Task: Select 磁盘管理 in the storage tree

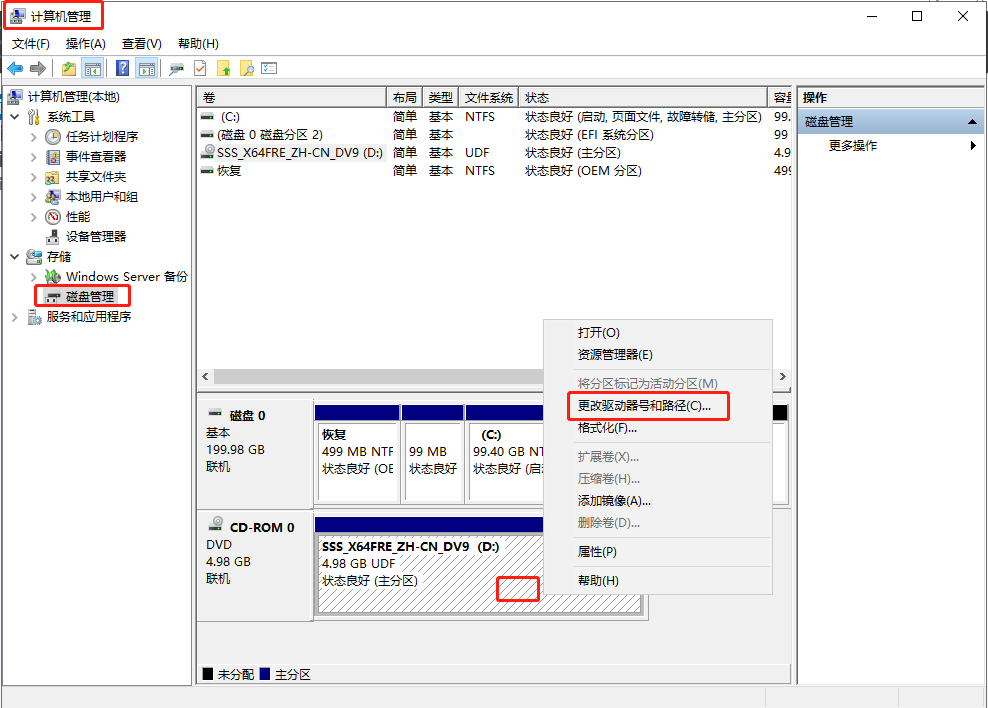Action: pyautogui.click(x=90, y=297)
